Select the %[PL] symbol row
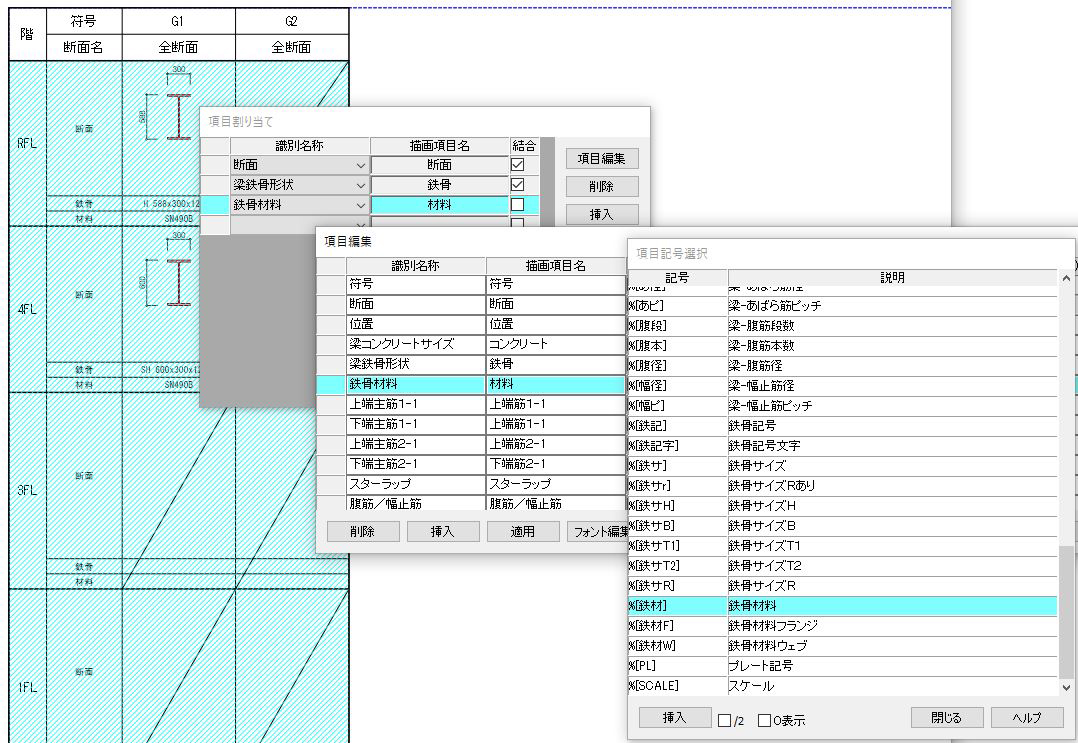1078x743 pixels. click(842, 665)
